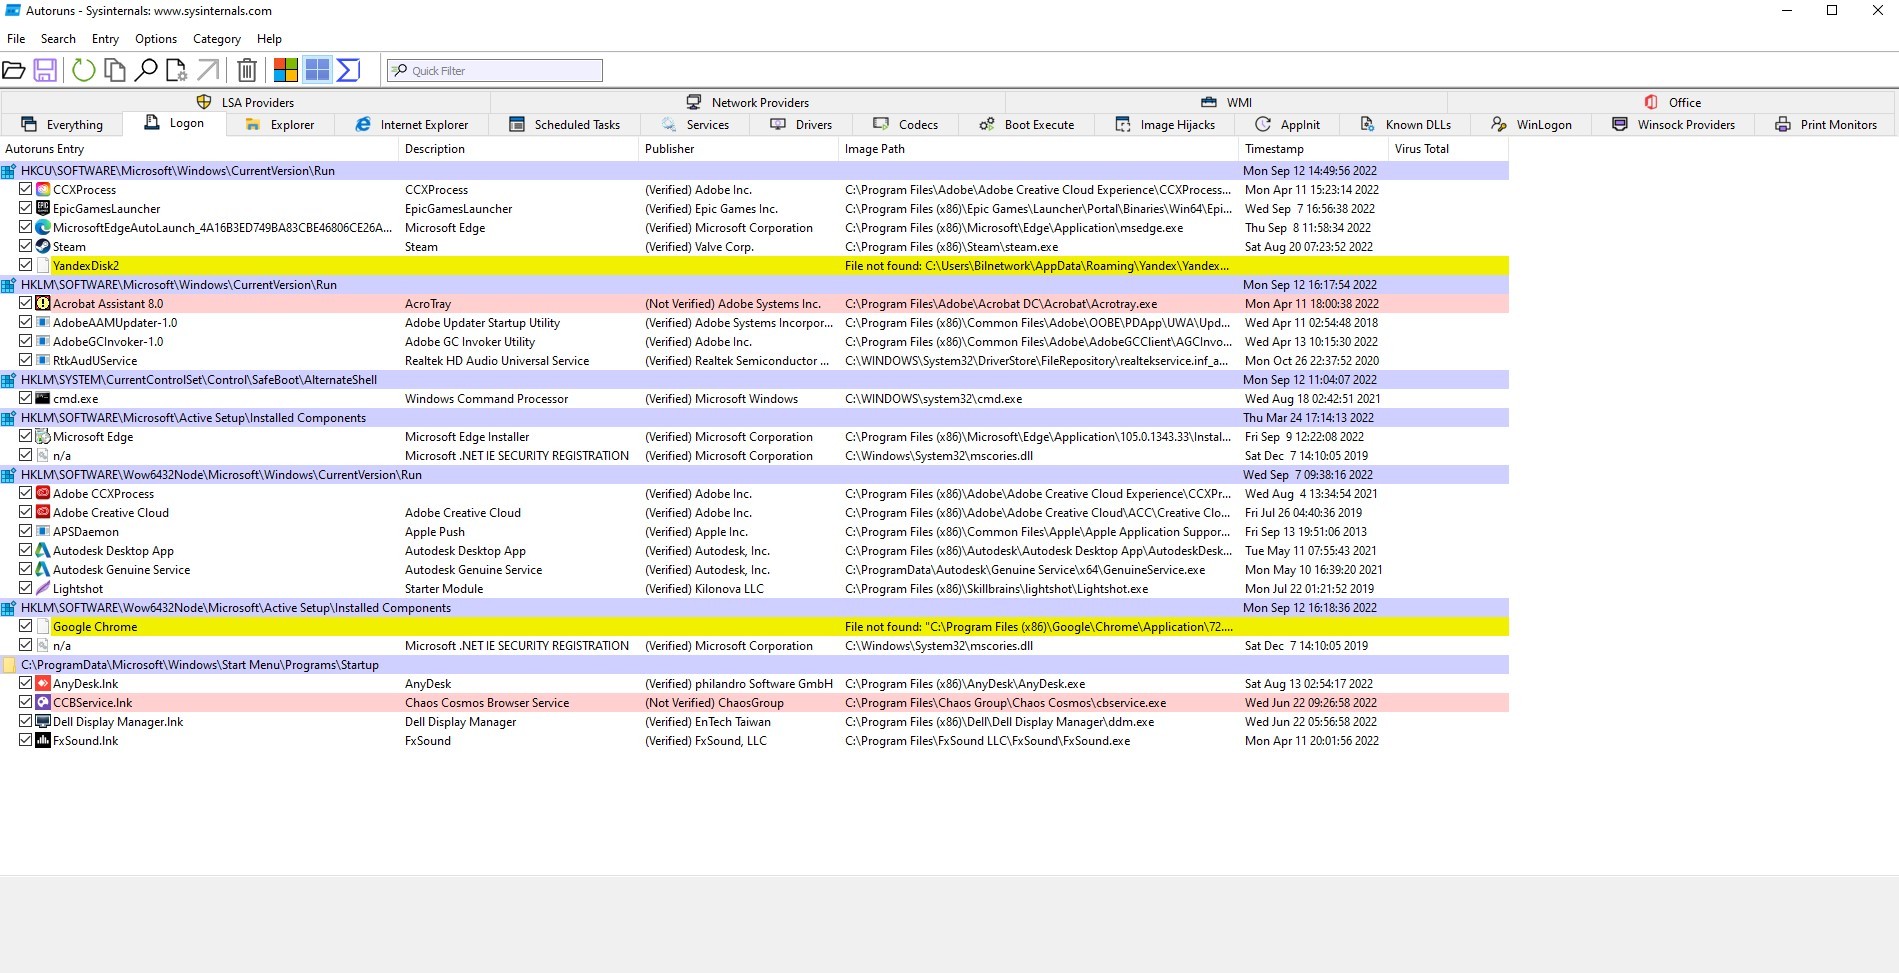Click the Dell Display Manager.lnk monitor icon
This screenshot has width=1899, height=973.
point(43,721)
